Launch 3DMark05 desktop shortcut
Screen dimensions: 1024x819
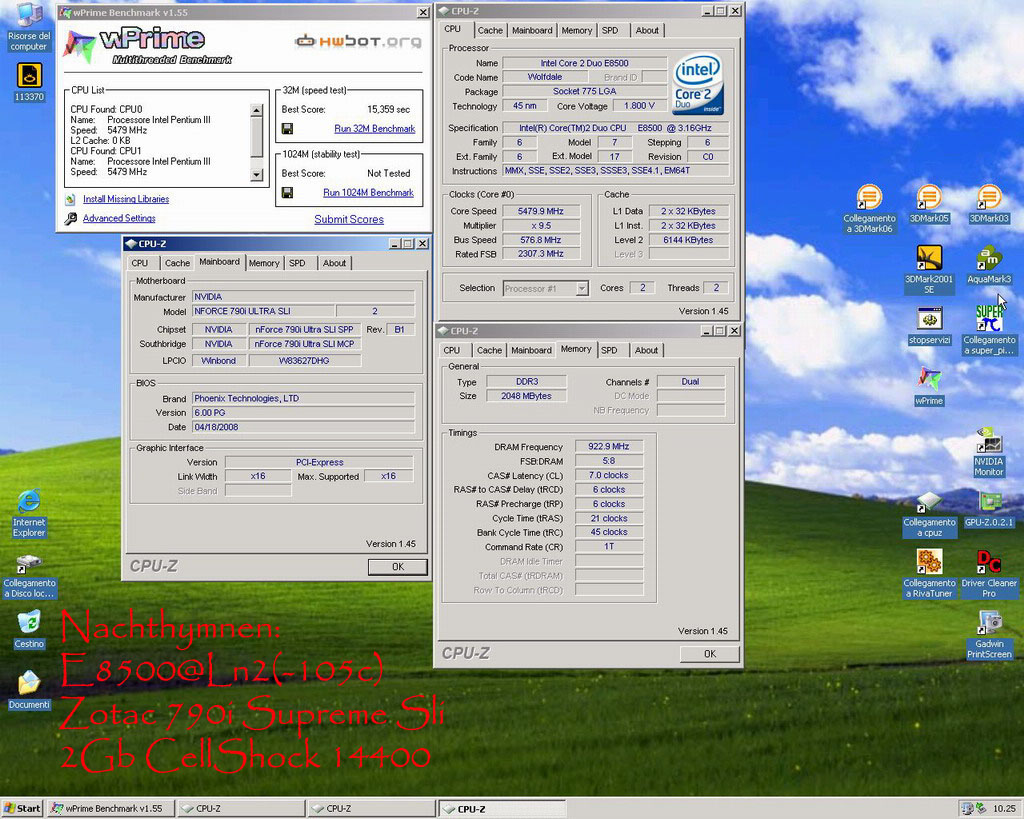(929, 204)
